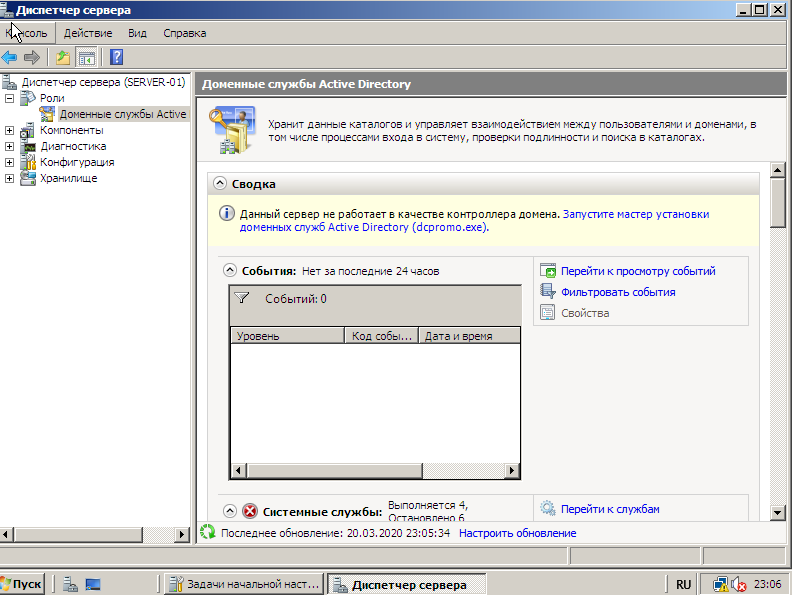Click the tree pane scroll right arrow

[182, 534]
